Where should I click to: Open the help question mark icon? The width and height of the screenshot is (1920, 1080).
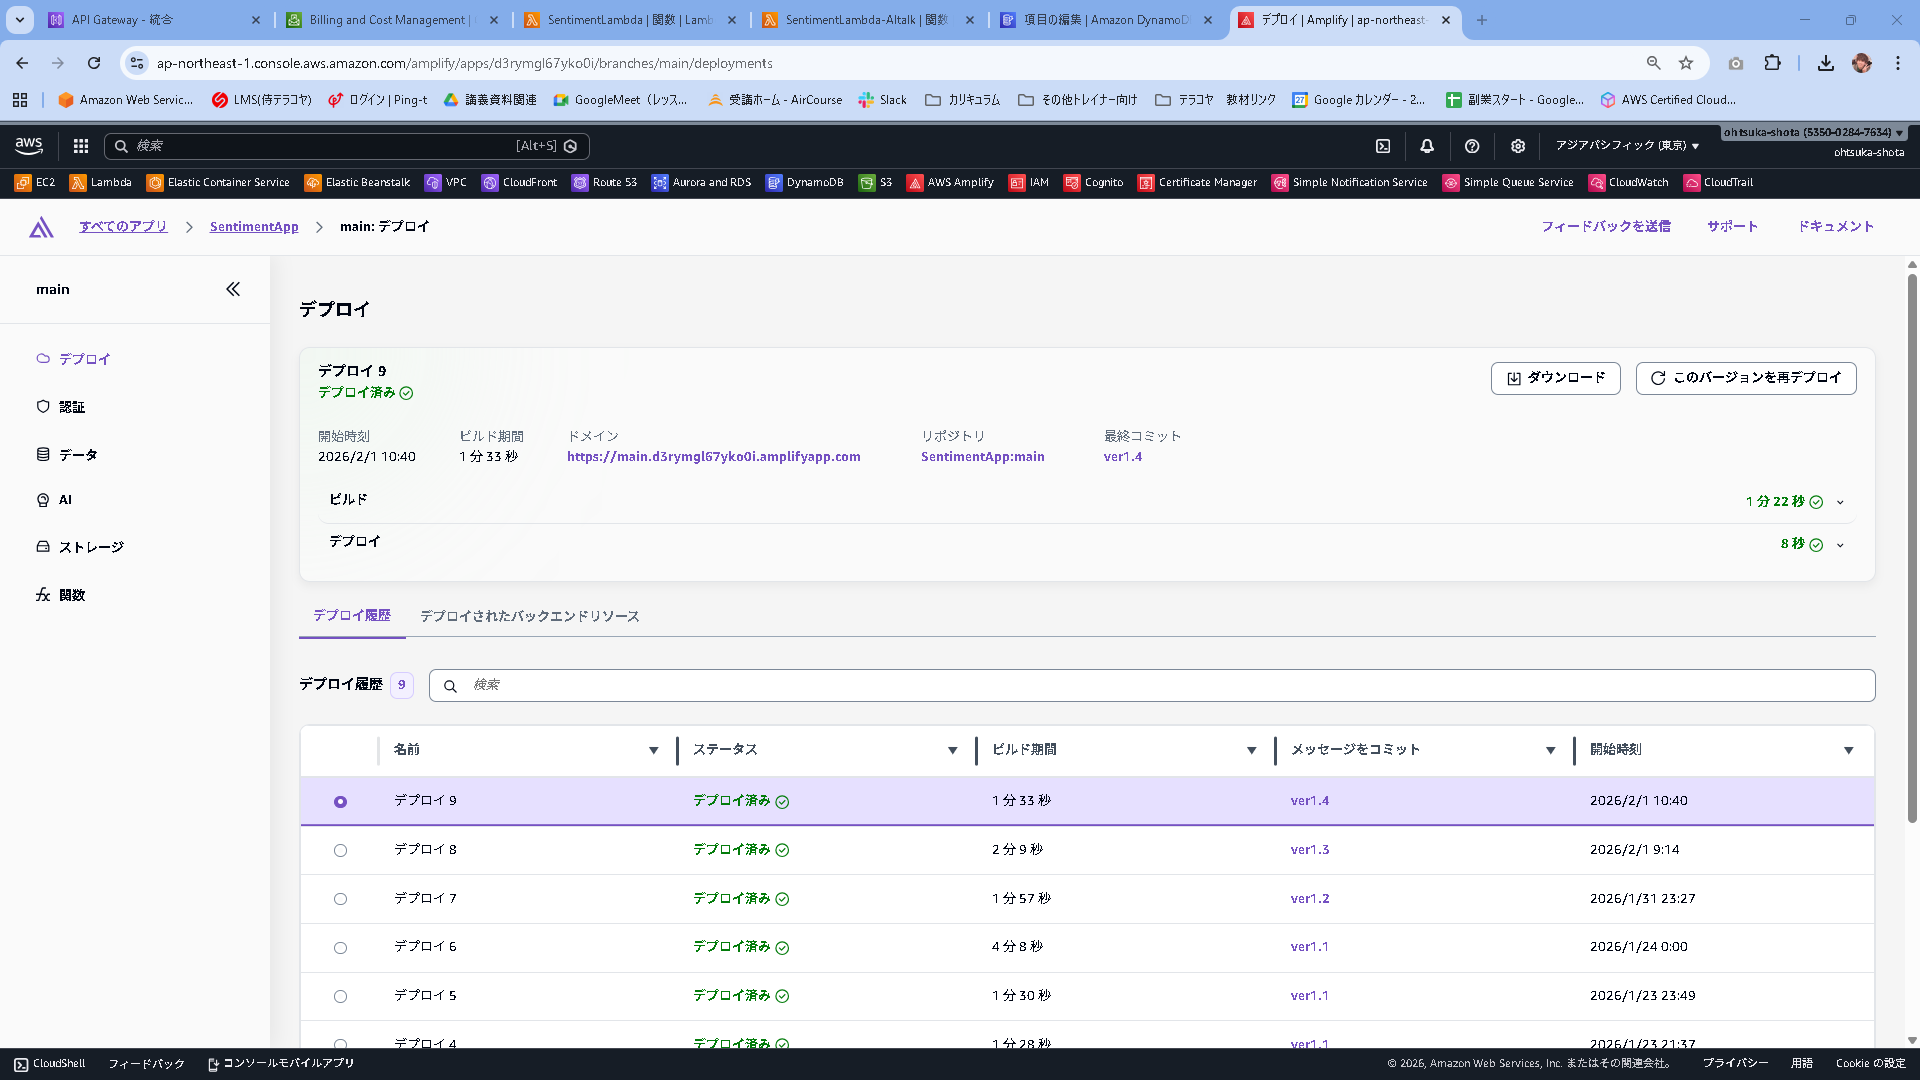click(x=1472, y=146)
